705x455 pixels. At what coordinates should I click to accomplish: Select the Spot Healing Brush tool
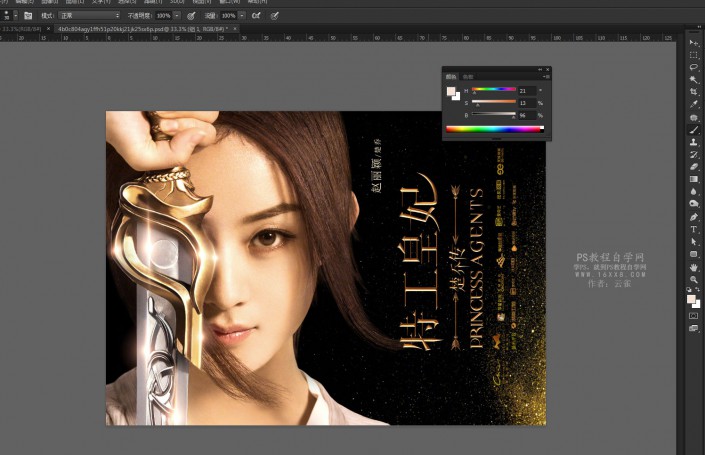pyautogui.click(x=694, y=117)
